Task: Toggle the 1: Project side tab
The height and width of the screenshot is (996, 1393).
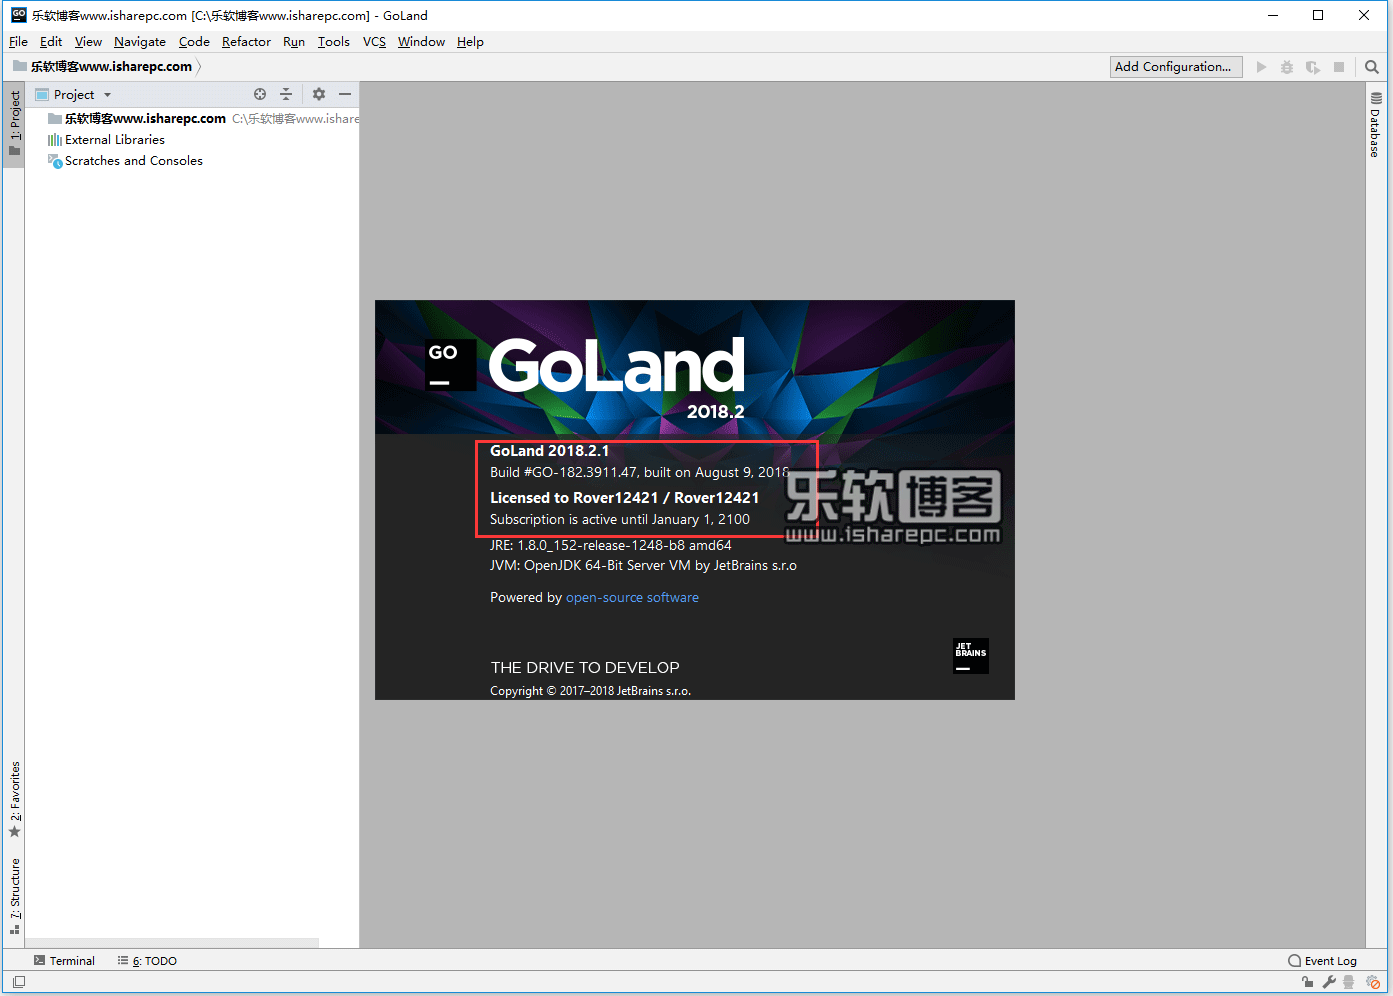Action: click(x=14, y=124)
